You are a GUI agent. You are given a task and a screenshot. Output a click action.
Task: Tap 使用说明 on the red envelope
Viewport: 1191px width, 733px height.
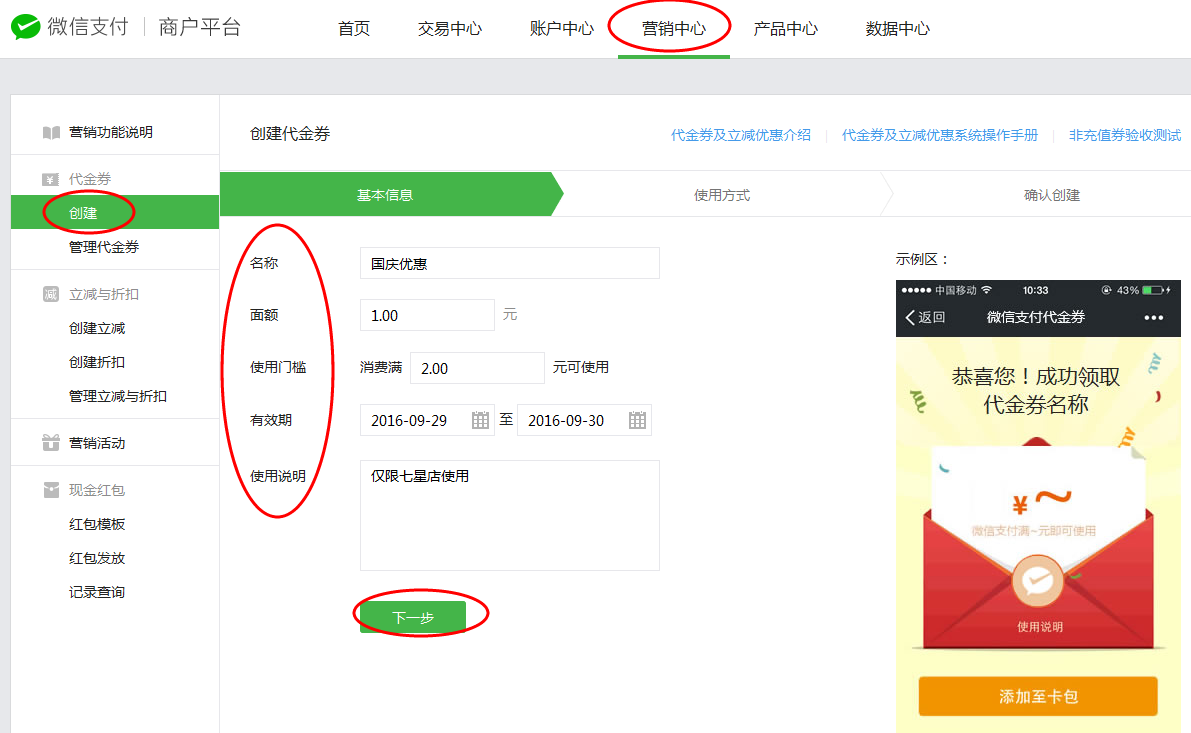(x=1040, y=627)
